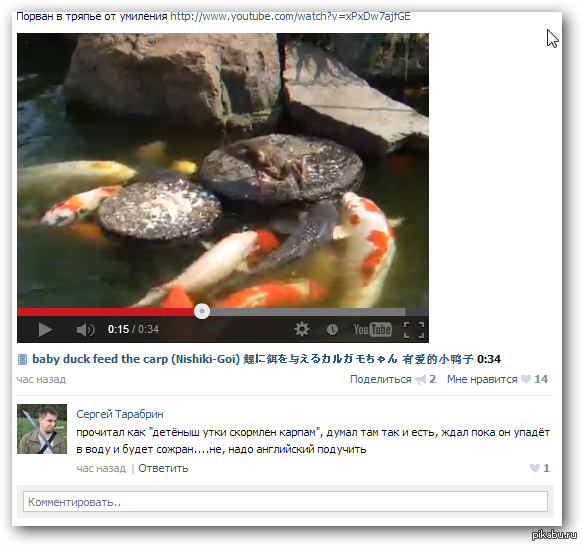Click Мне нравится text
Viewport: 582px width, 546px height.
[x=482, y=379]
